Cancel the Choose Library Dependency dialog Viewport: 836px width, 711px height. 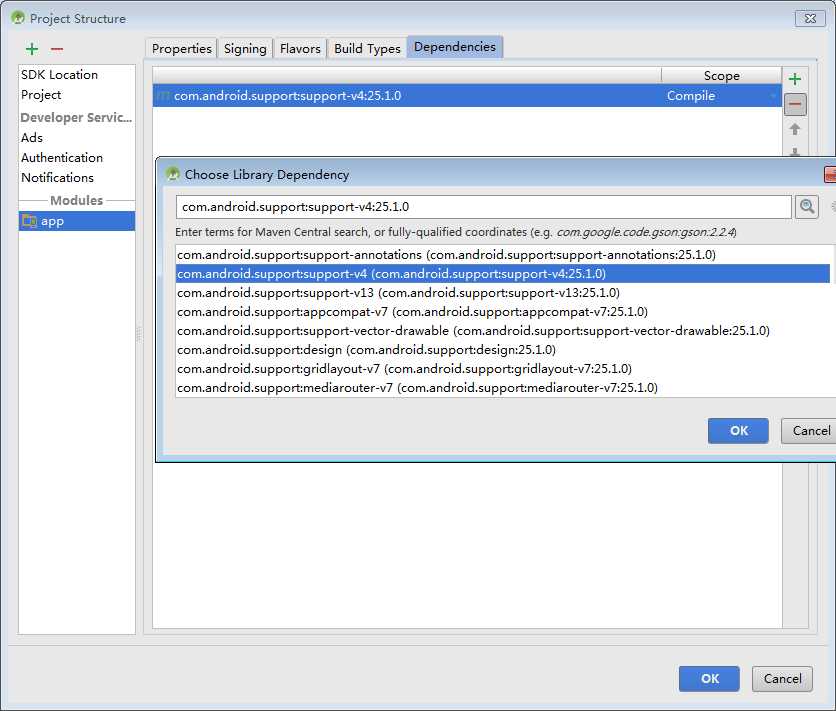[x=810, y=431]
